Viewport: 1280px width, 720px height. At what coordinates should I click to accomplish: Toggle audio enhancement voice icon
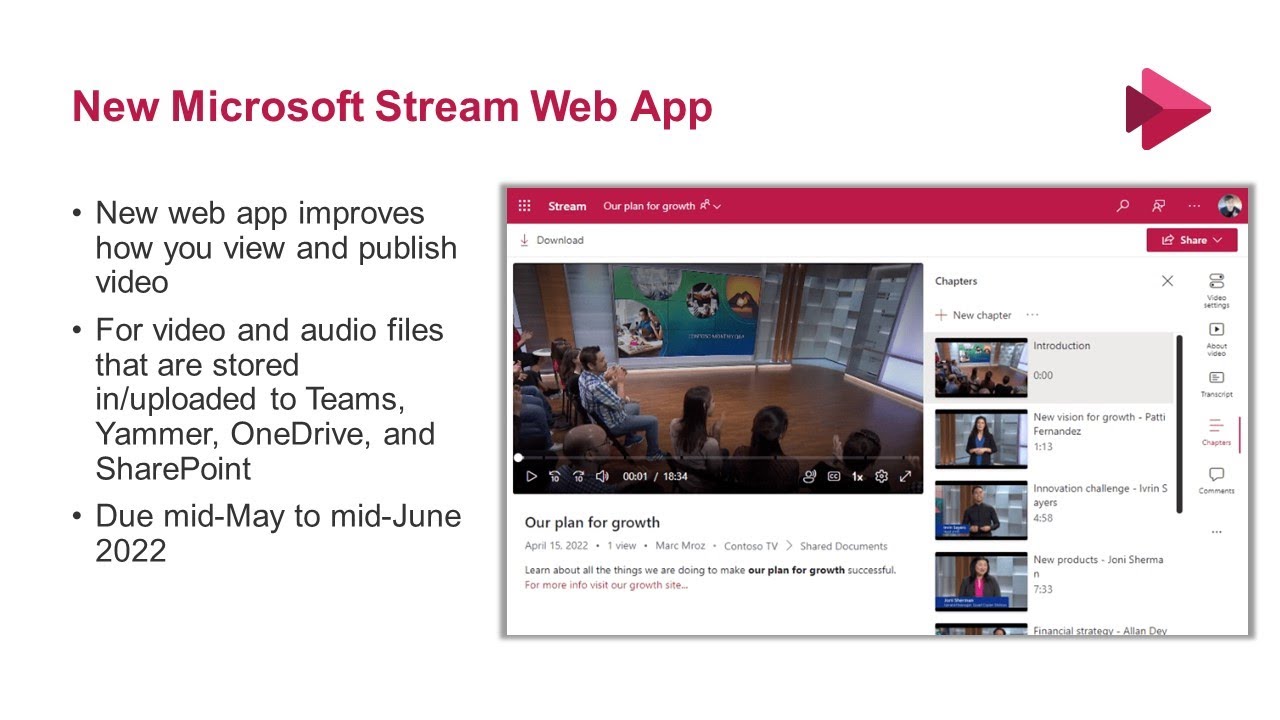[x=809, y=477]
